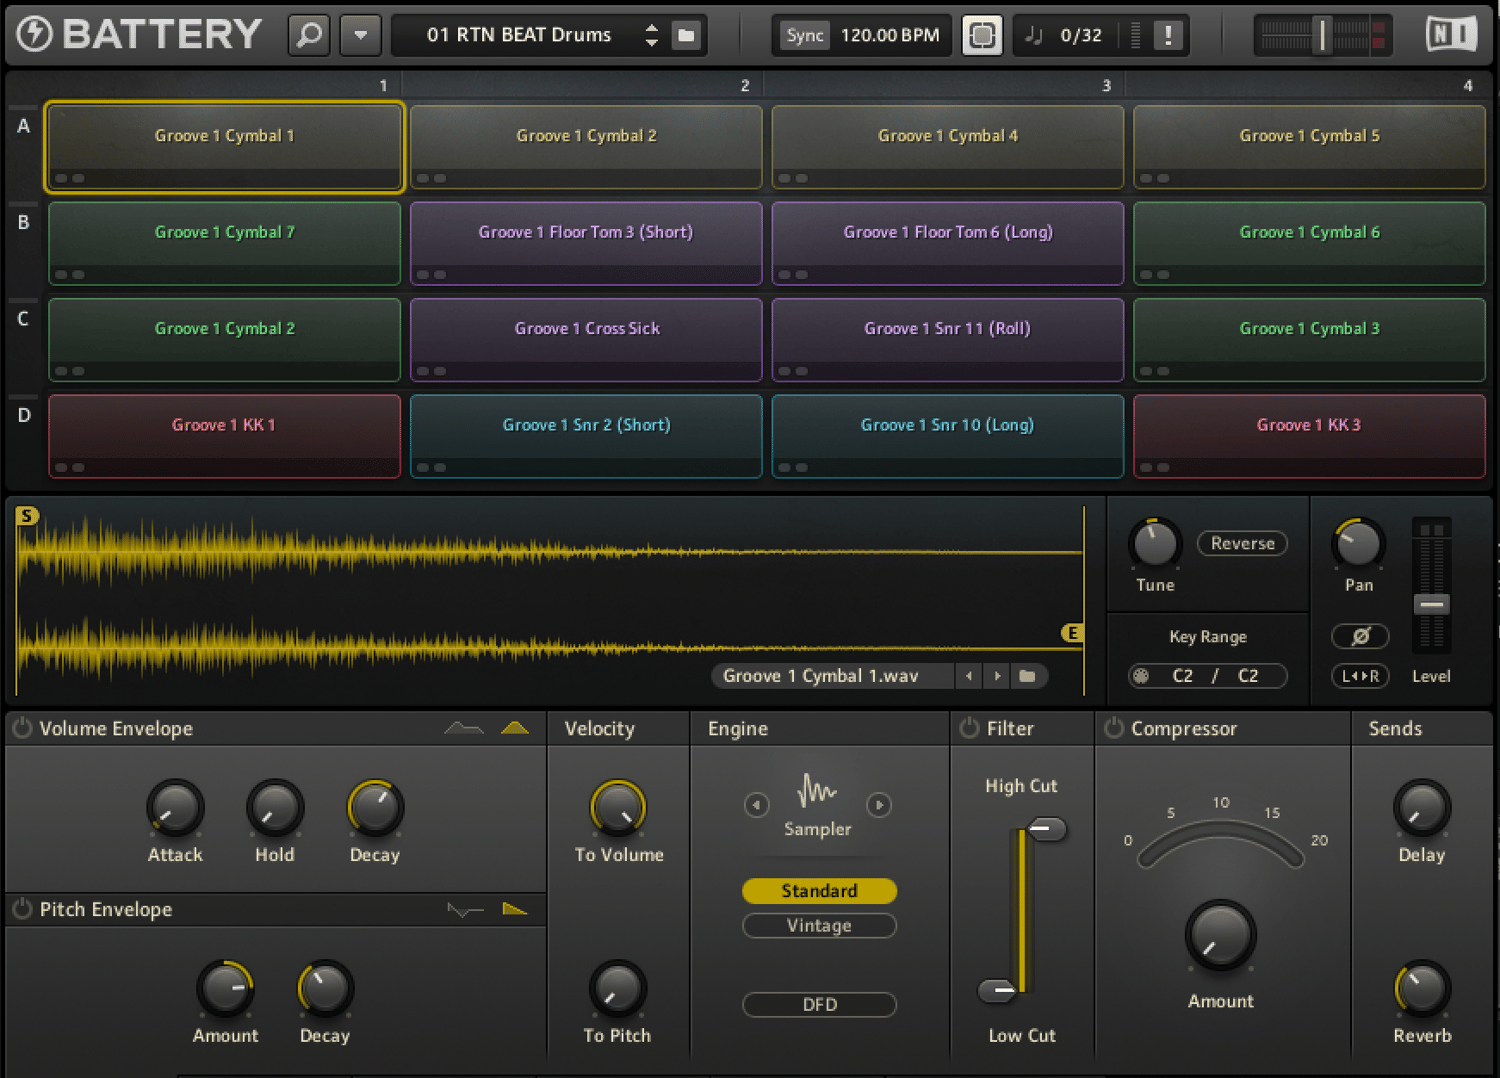
Task: Select row C header
Action: (23, 319)
